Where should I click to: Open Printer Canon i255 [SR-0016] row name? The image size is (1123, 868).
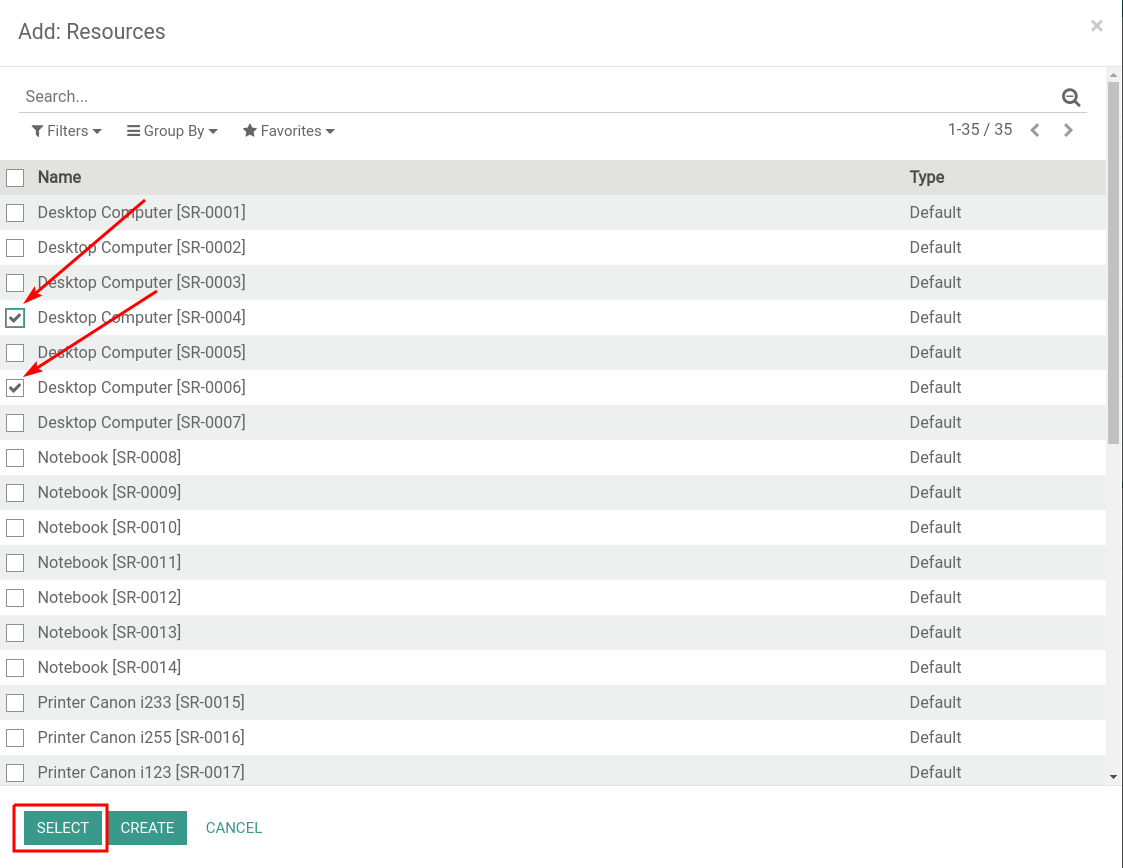[140, 738]
